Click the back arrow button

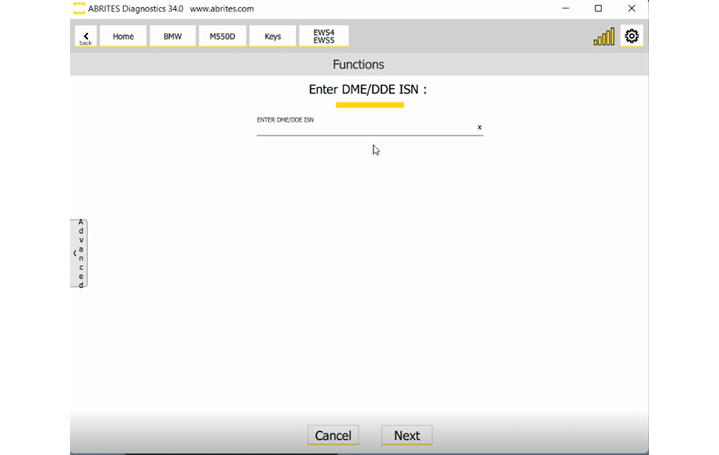pyautogui.click(x=85, y=37)
